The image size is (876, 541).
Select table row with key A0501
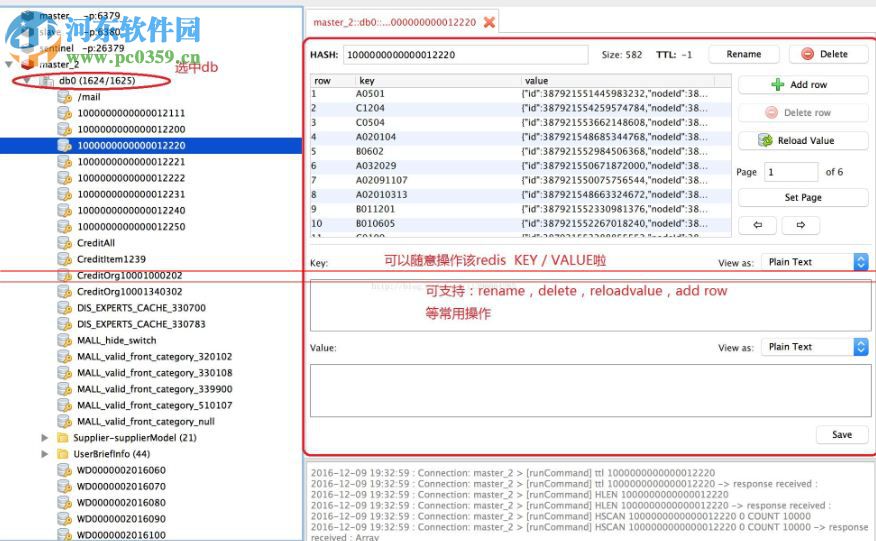point(521,94)
